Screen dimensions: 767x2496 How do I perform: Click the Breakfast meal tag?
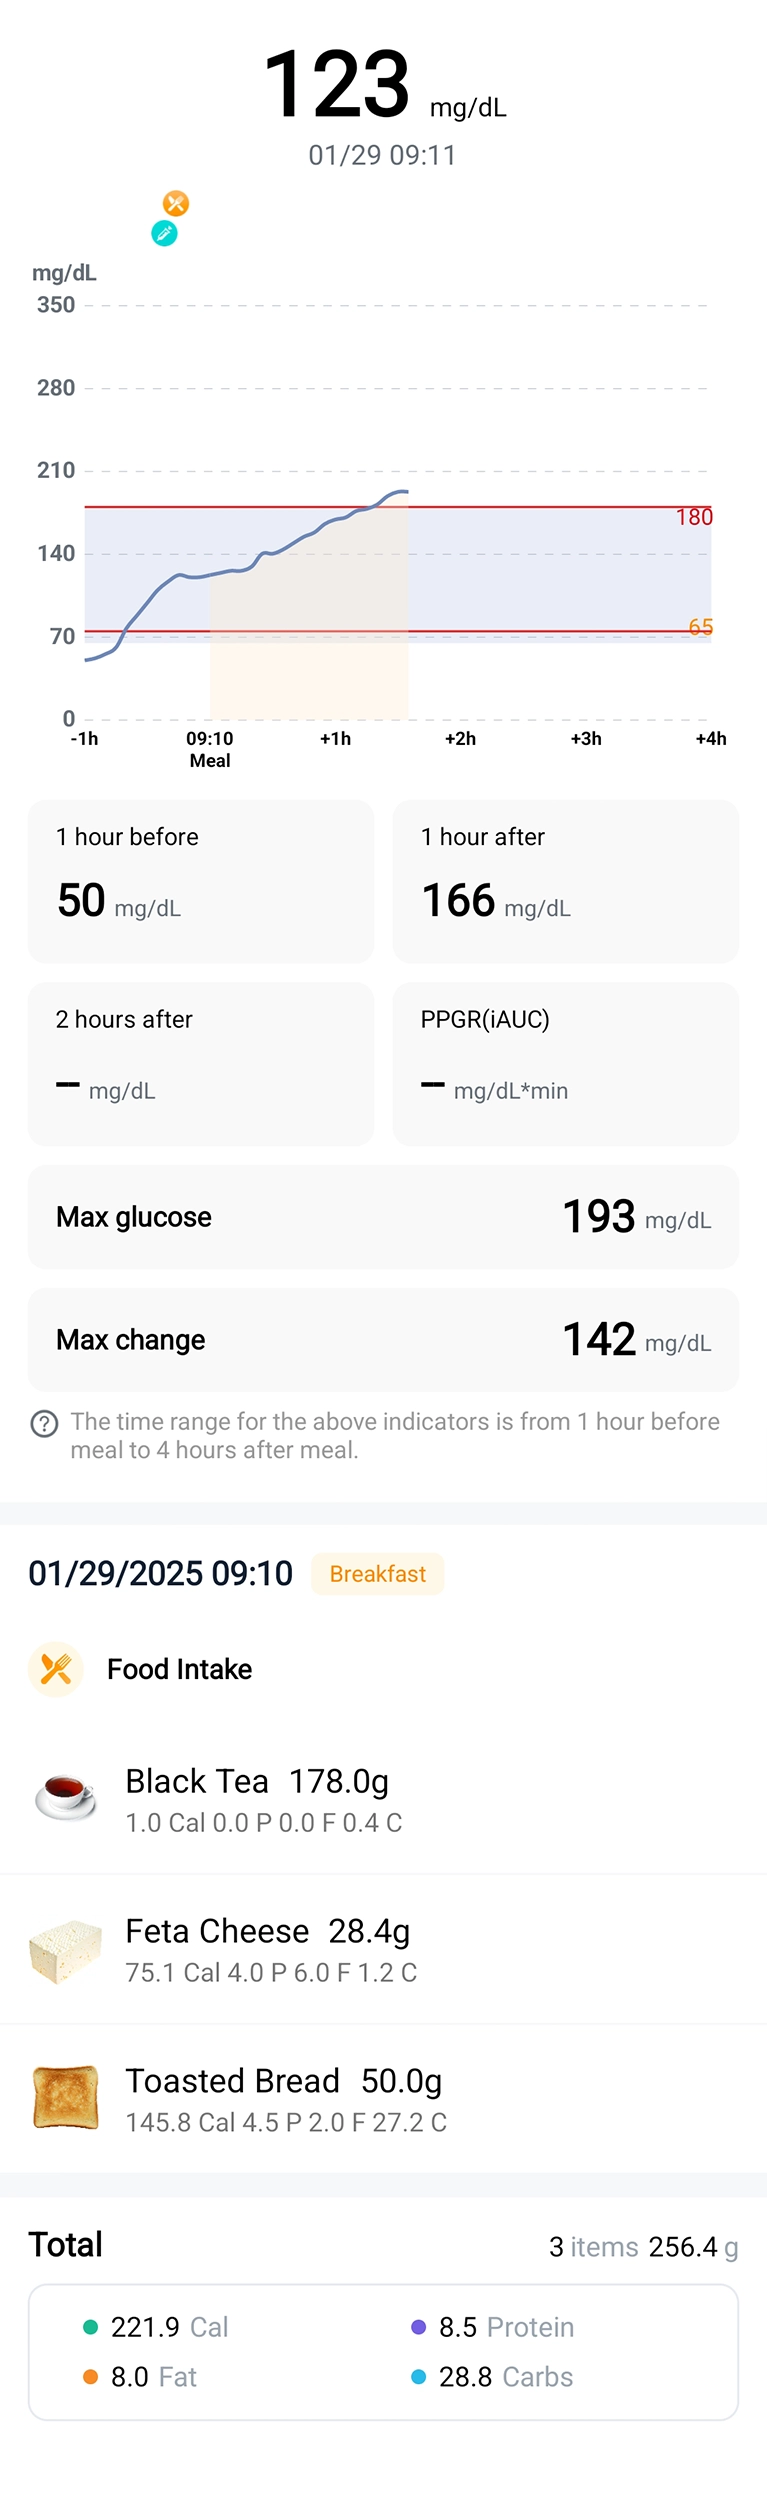377,1574
